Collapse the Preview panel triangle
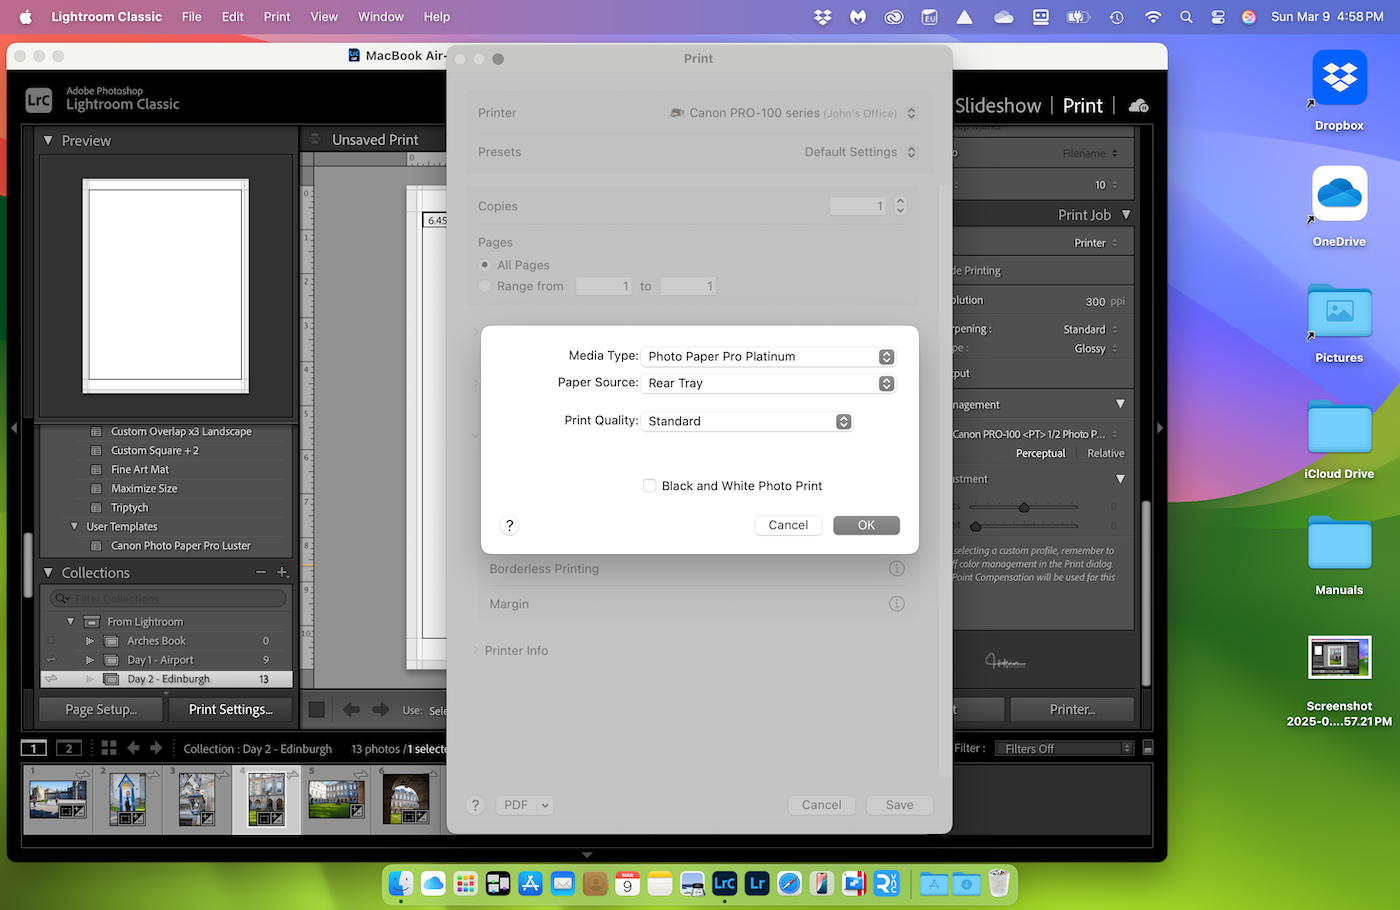Screen dimensions: 1400x910 (48, 141)
